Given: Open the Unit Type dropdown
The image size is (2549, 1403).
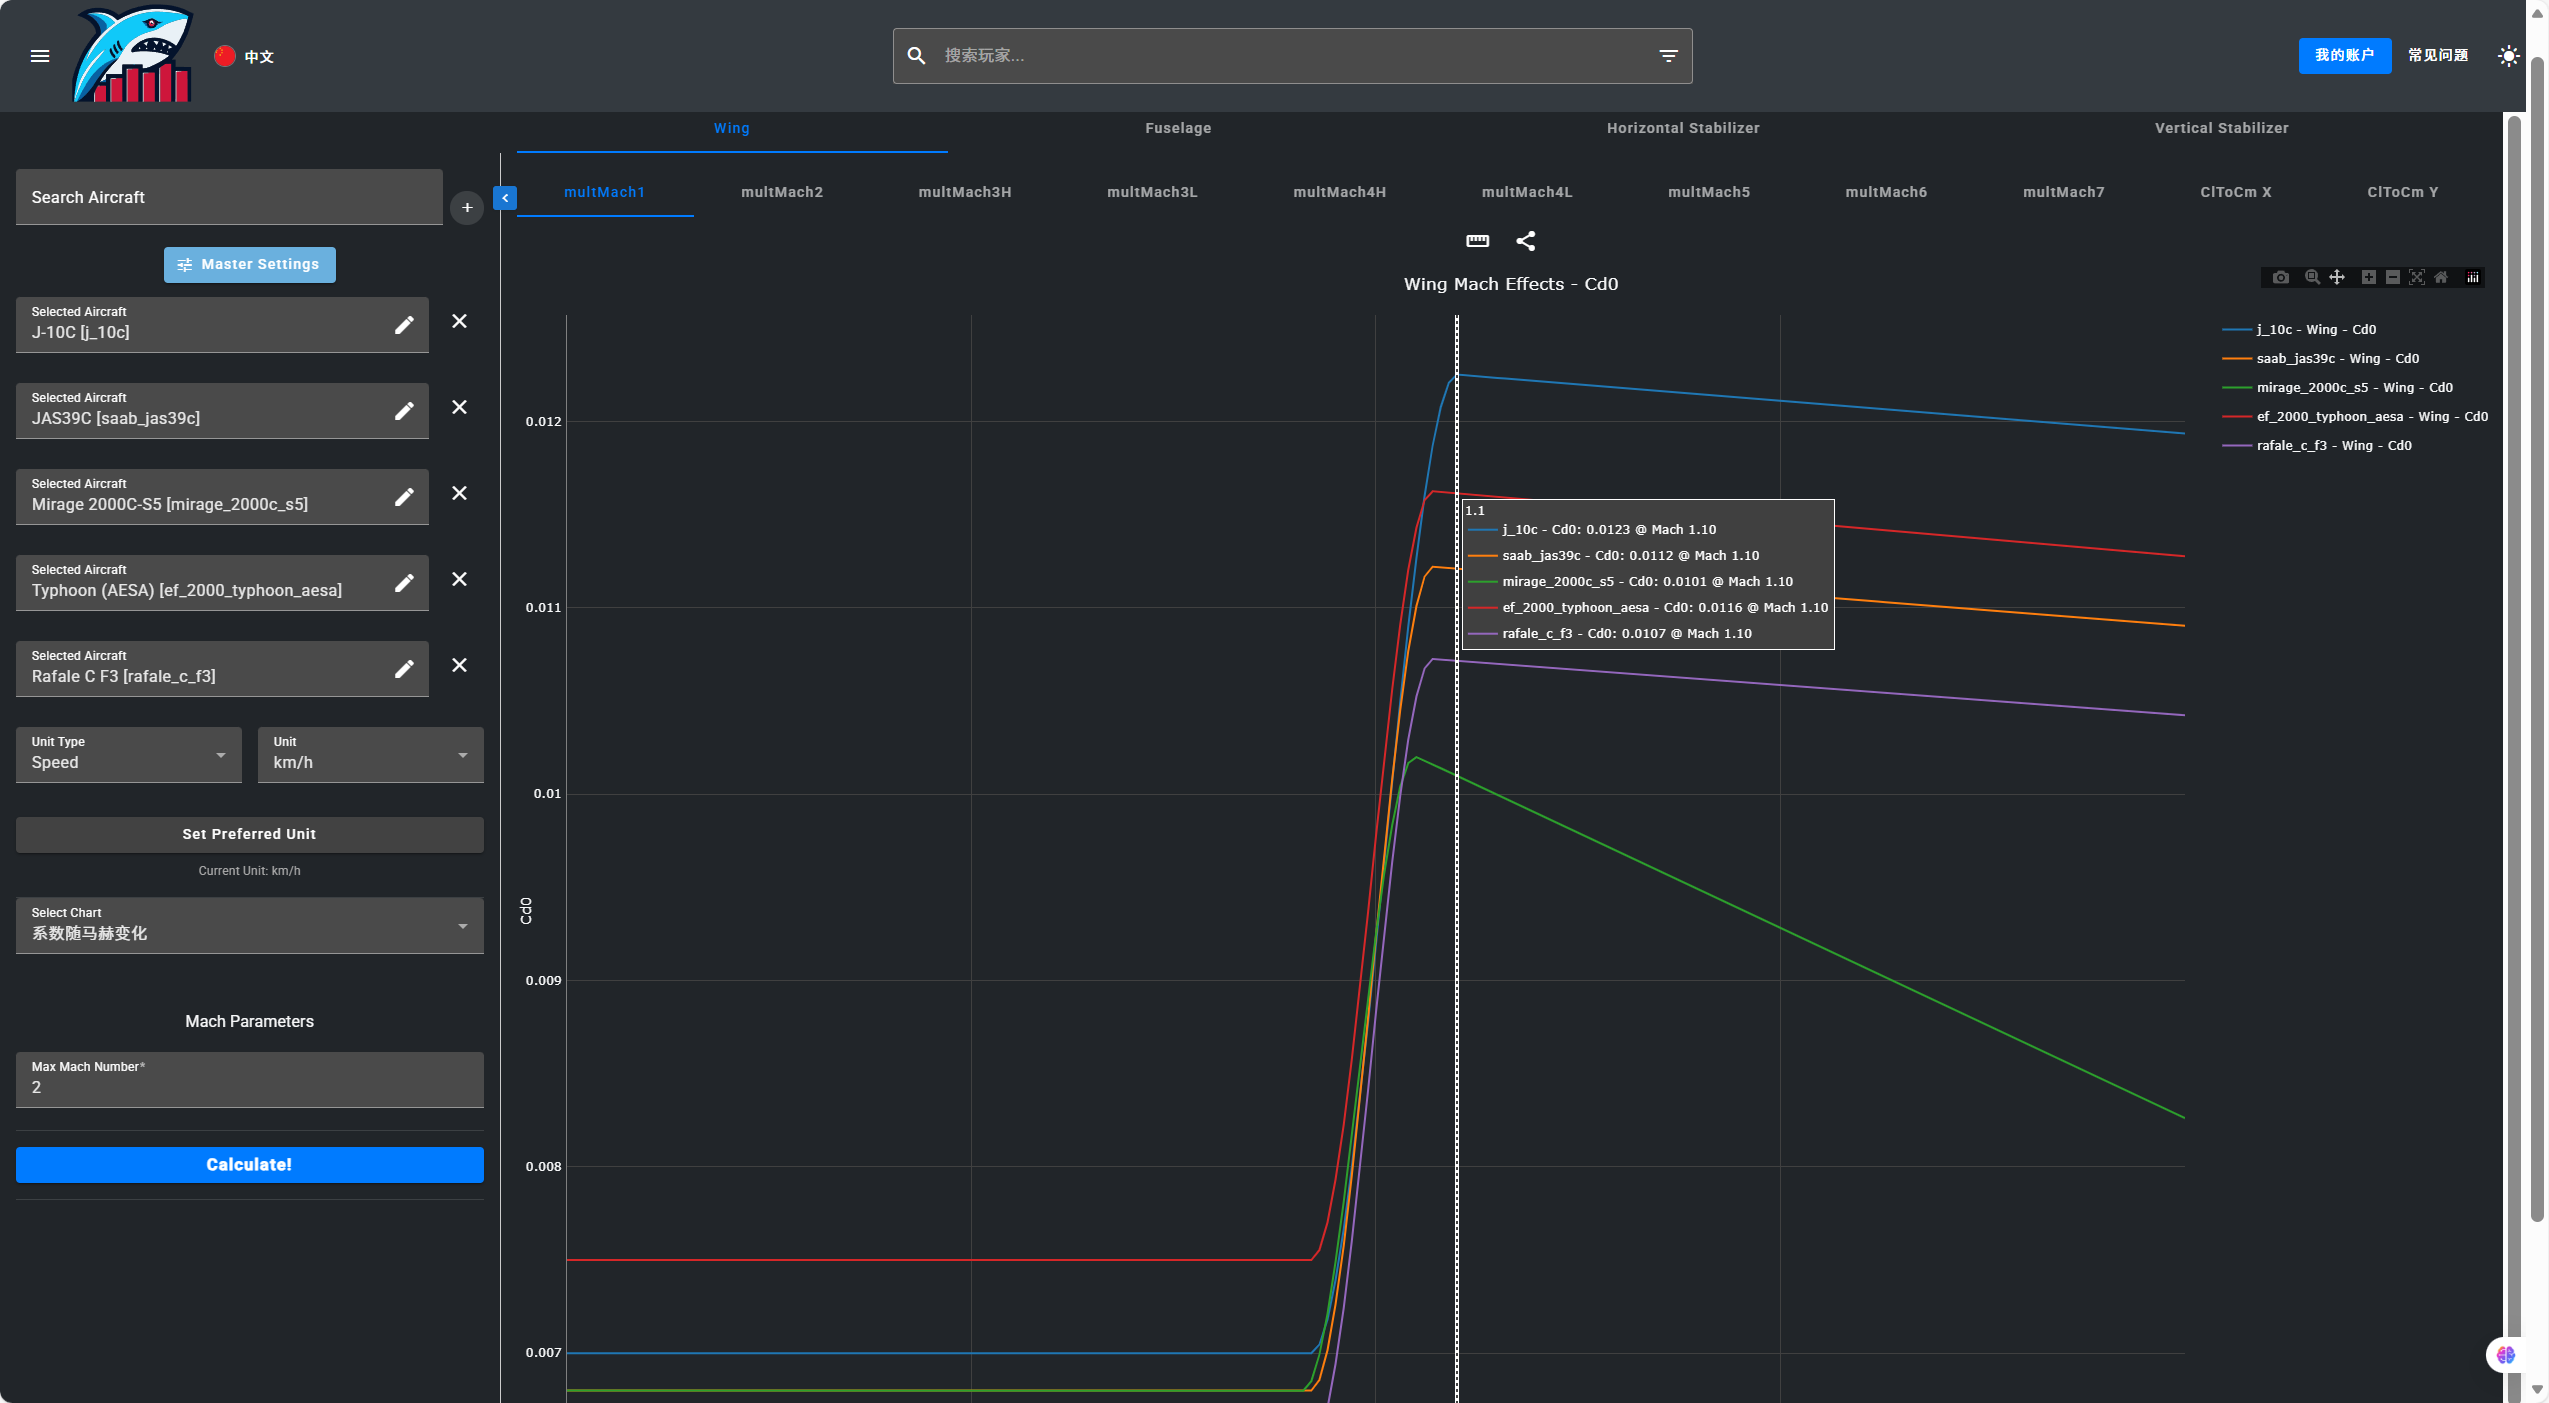Looking at the screenshot, I should tap(128, 755).
